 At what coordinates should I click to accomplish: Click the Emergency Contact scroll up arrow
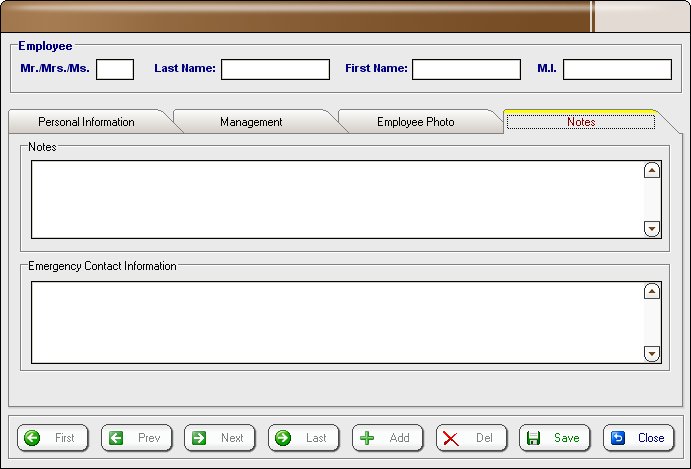coord(652,291)
